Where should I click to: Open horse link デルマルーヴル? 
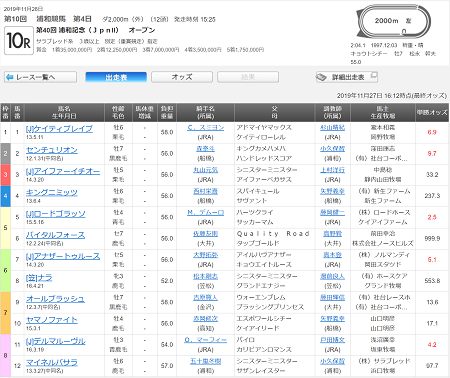pyautogui.click(x=56, y=341)
